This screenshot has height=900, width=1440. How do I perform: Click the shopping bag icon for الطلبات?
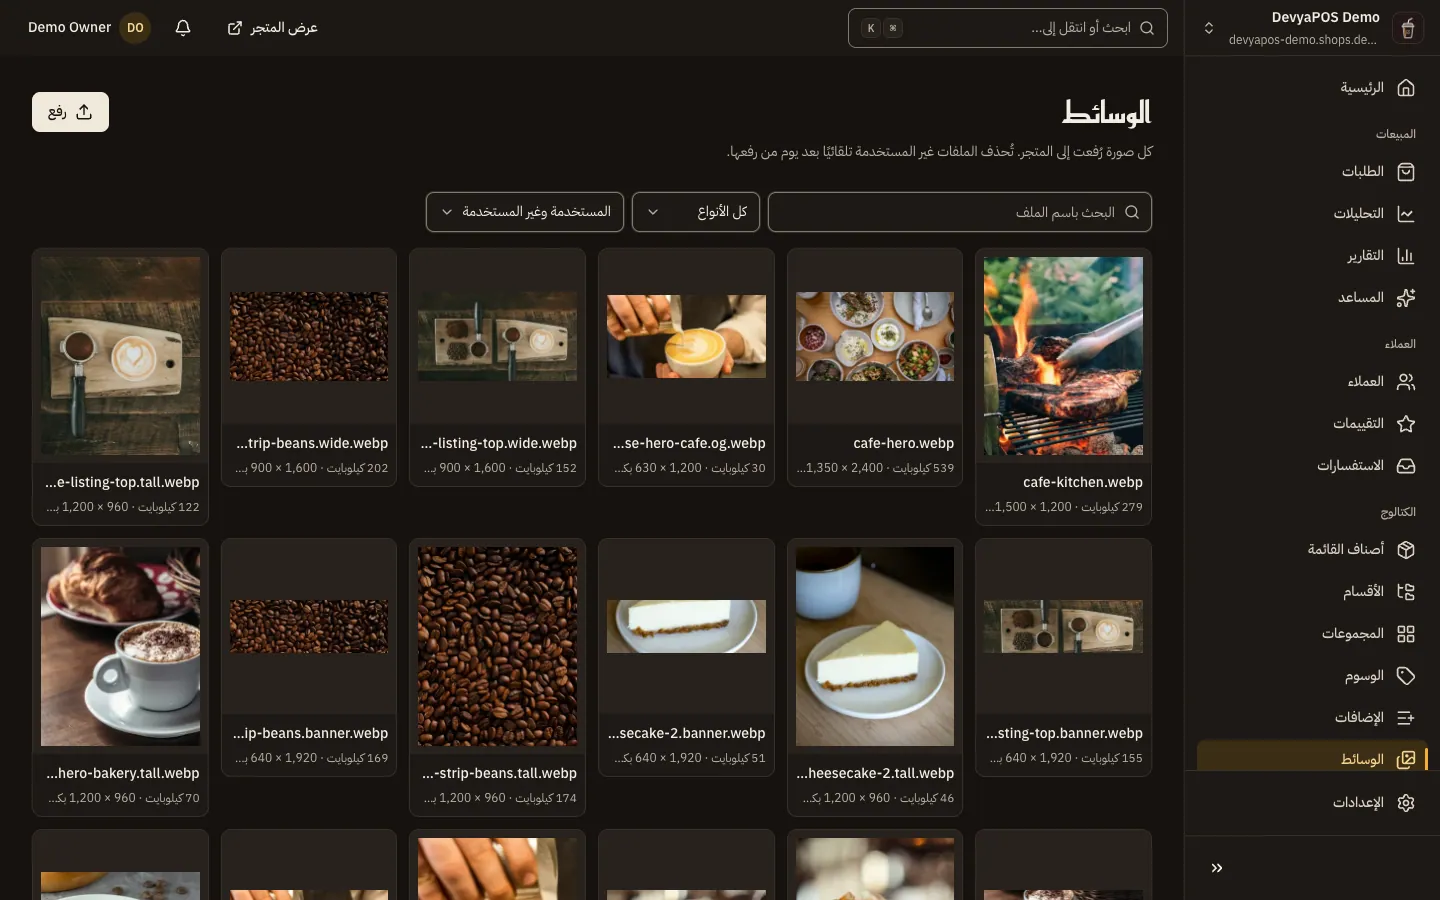point(1406,172)
